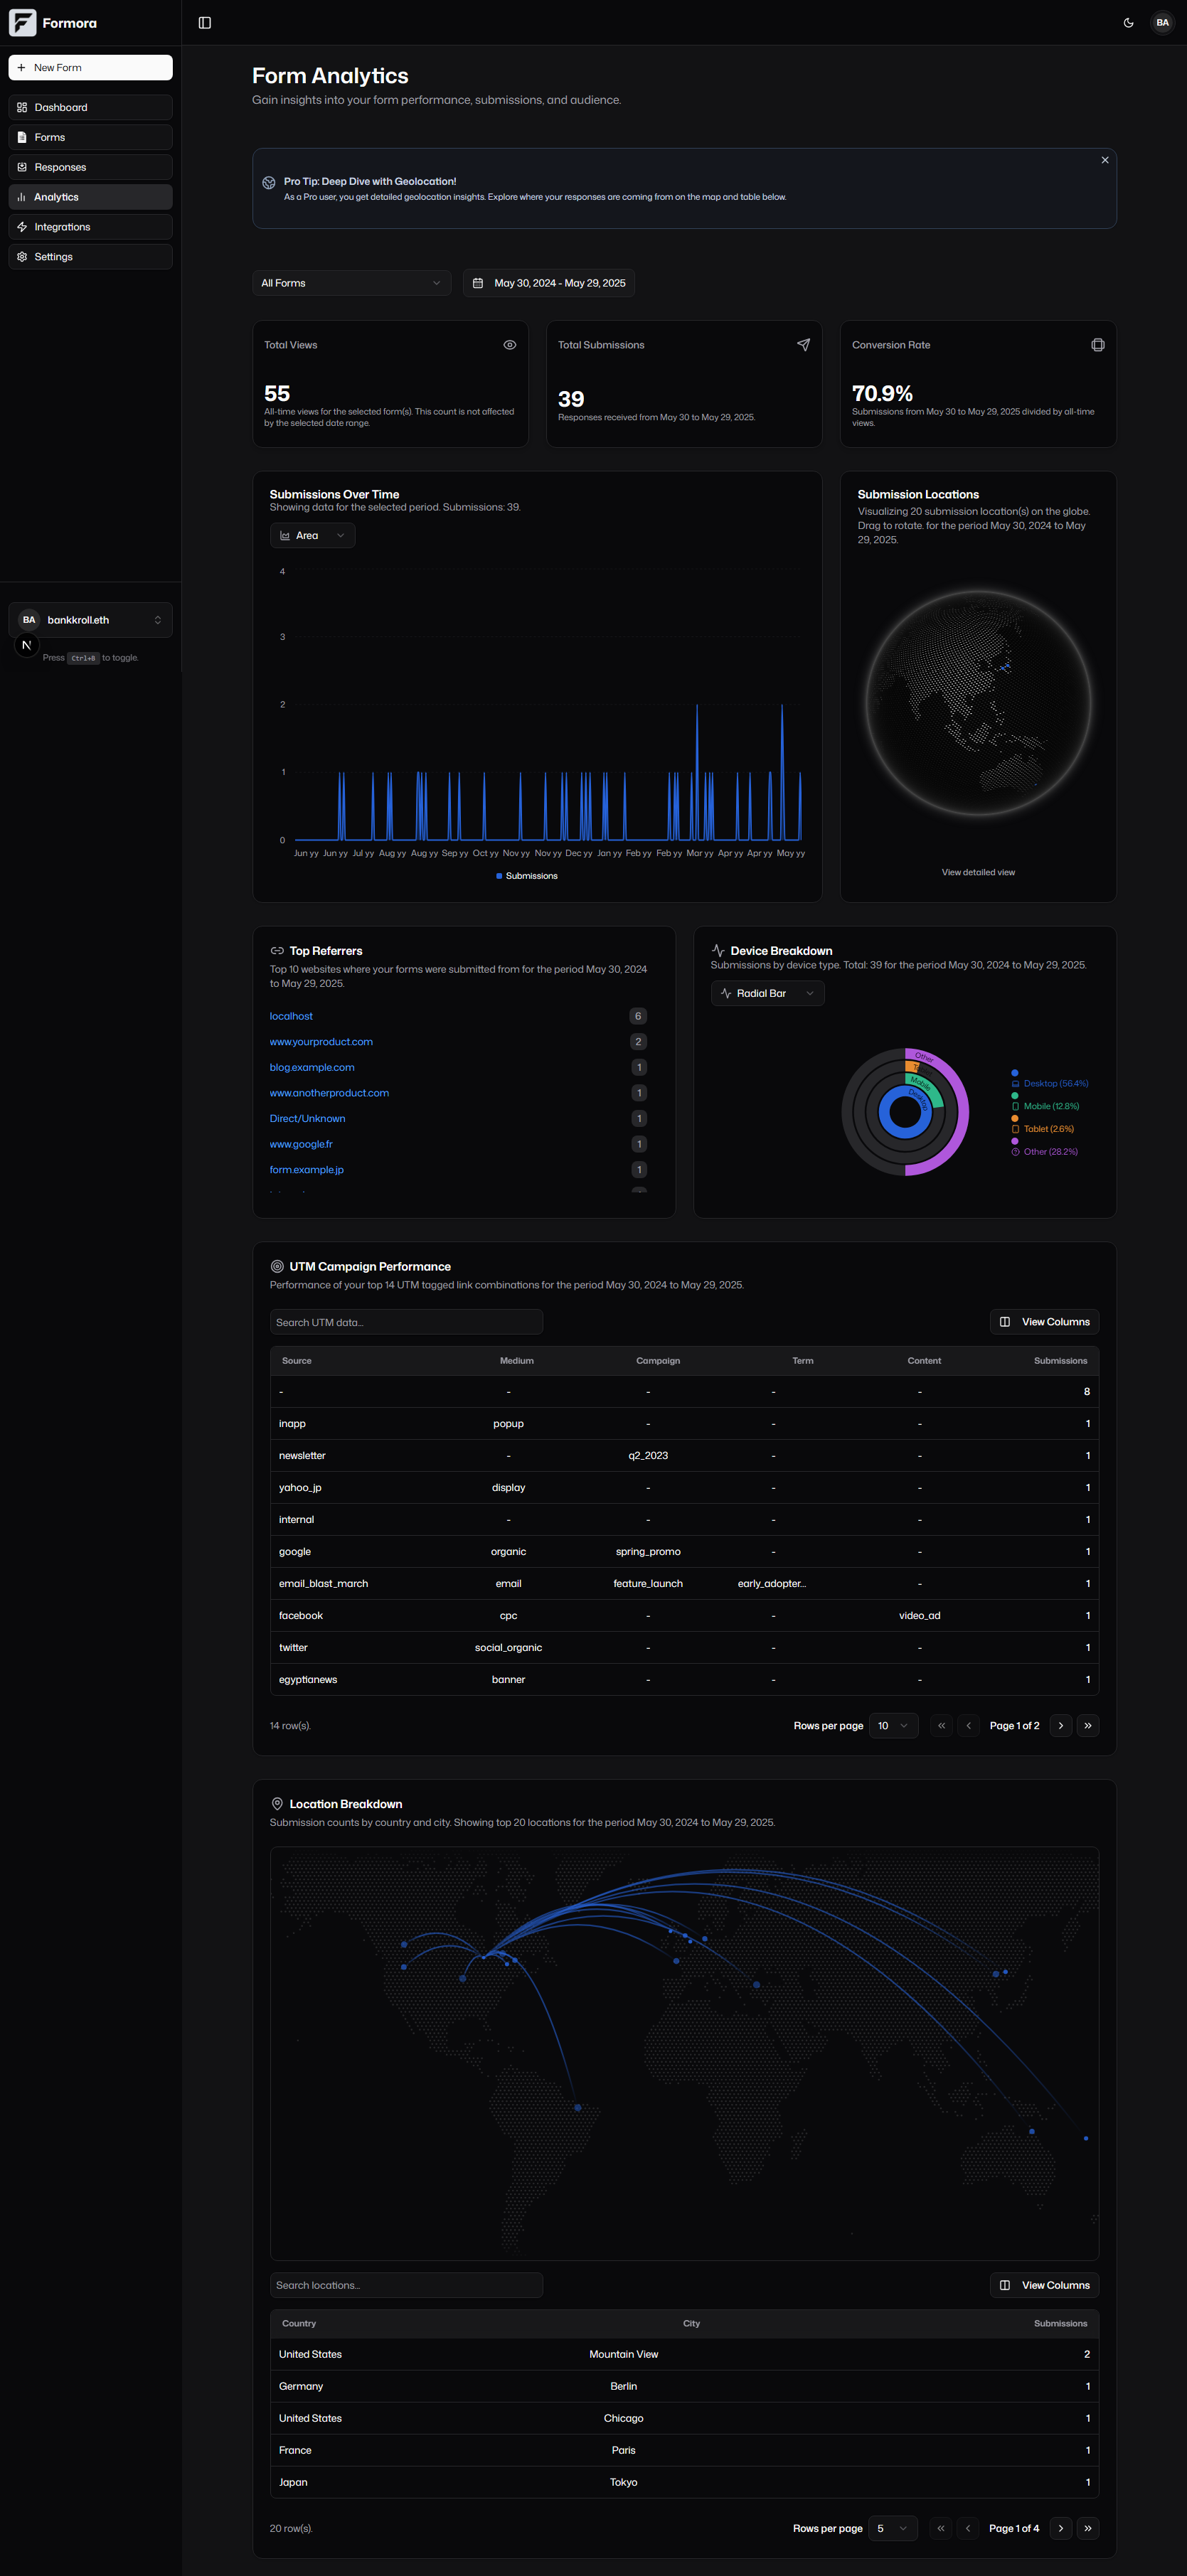Click the Device Breakdown pulse icon
1187x2576 pixels.
click(x=718, y=951)
